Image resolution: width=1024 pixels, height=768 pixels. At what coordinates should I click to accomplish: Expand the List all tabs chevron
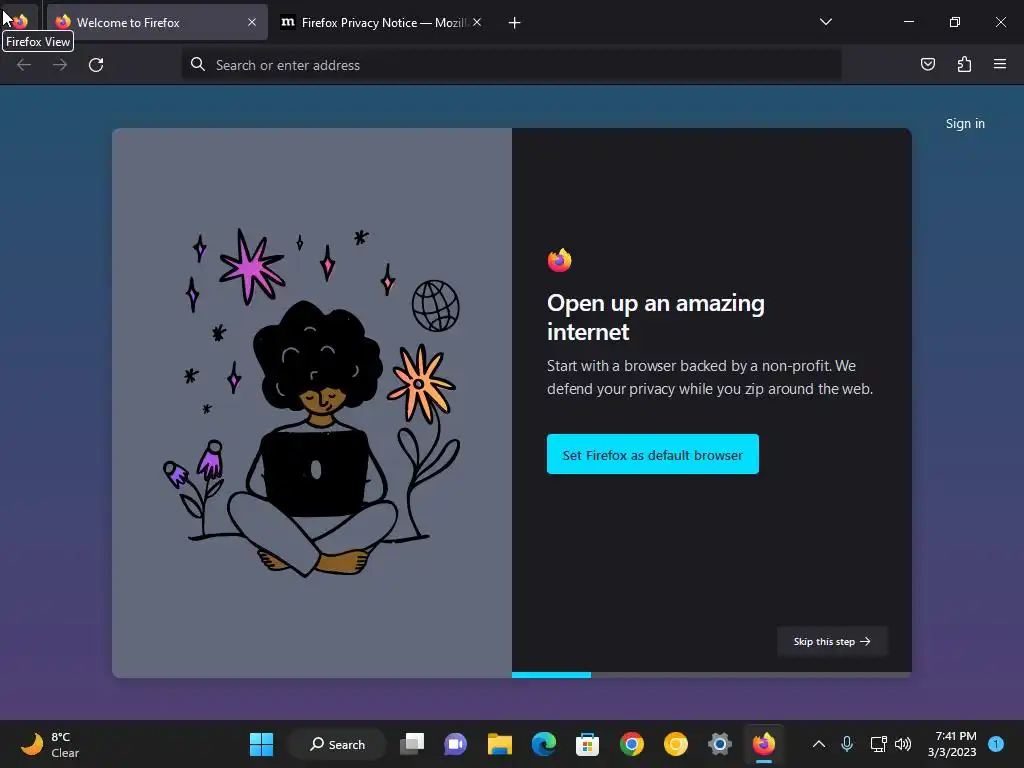click(x=825, y=22)
